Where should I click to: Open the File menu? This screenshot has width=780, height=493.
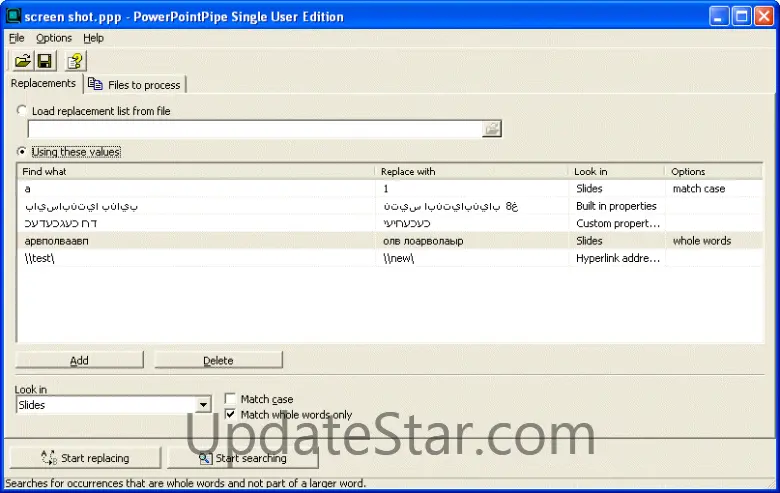point(16,38)
